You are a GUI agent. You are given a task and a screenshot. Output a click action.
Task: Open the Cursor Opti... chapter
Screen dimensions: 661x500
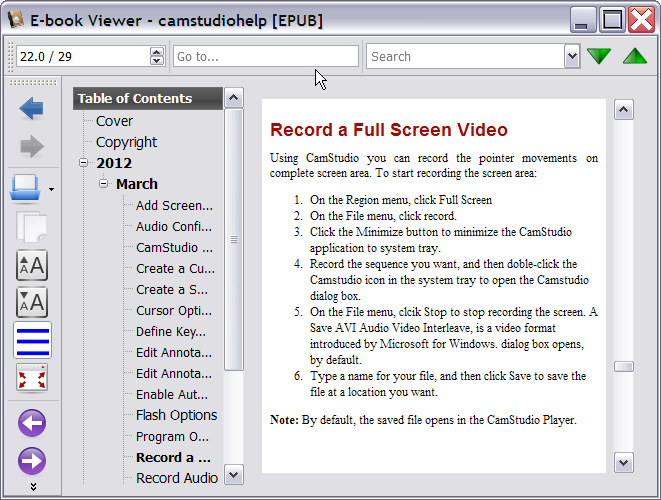click(x=174, y=311)
